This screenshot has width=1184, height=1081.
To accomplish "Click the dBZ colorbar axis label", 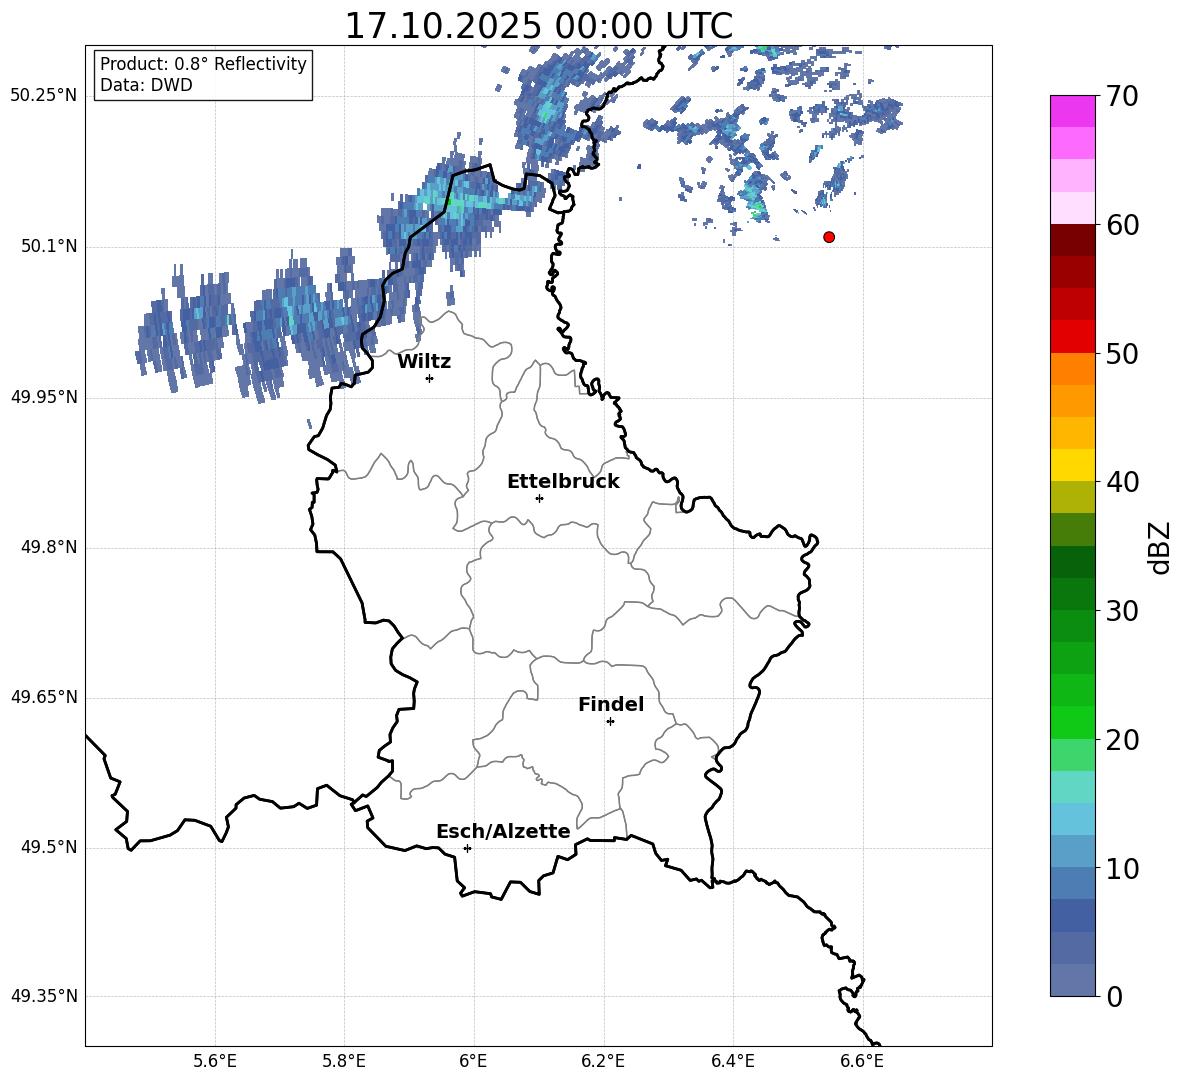I will 1158,547.
